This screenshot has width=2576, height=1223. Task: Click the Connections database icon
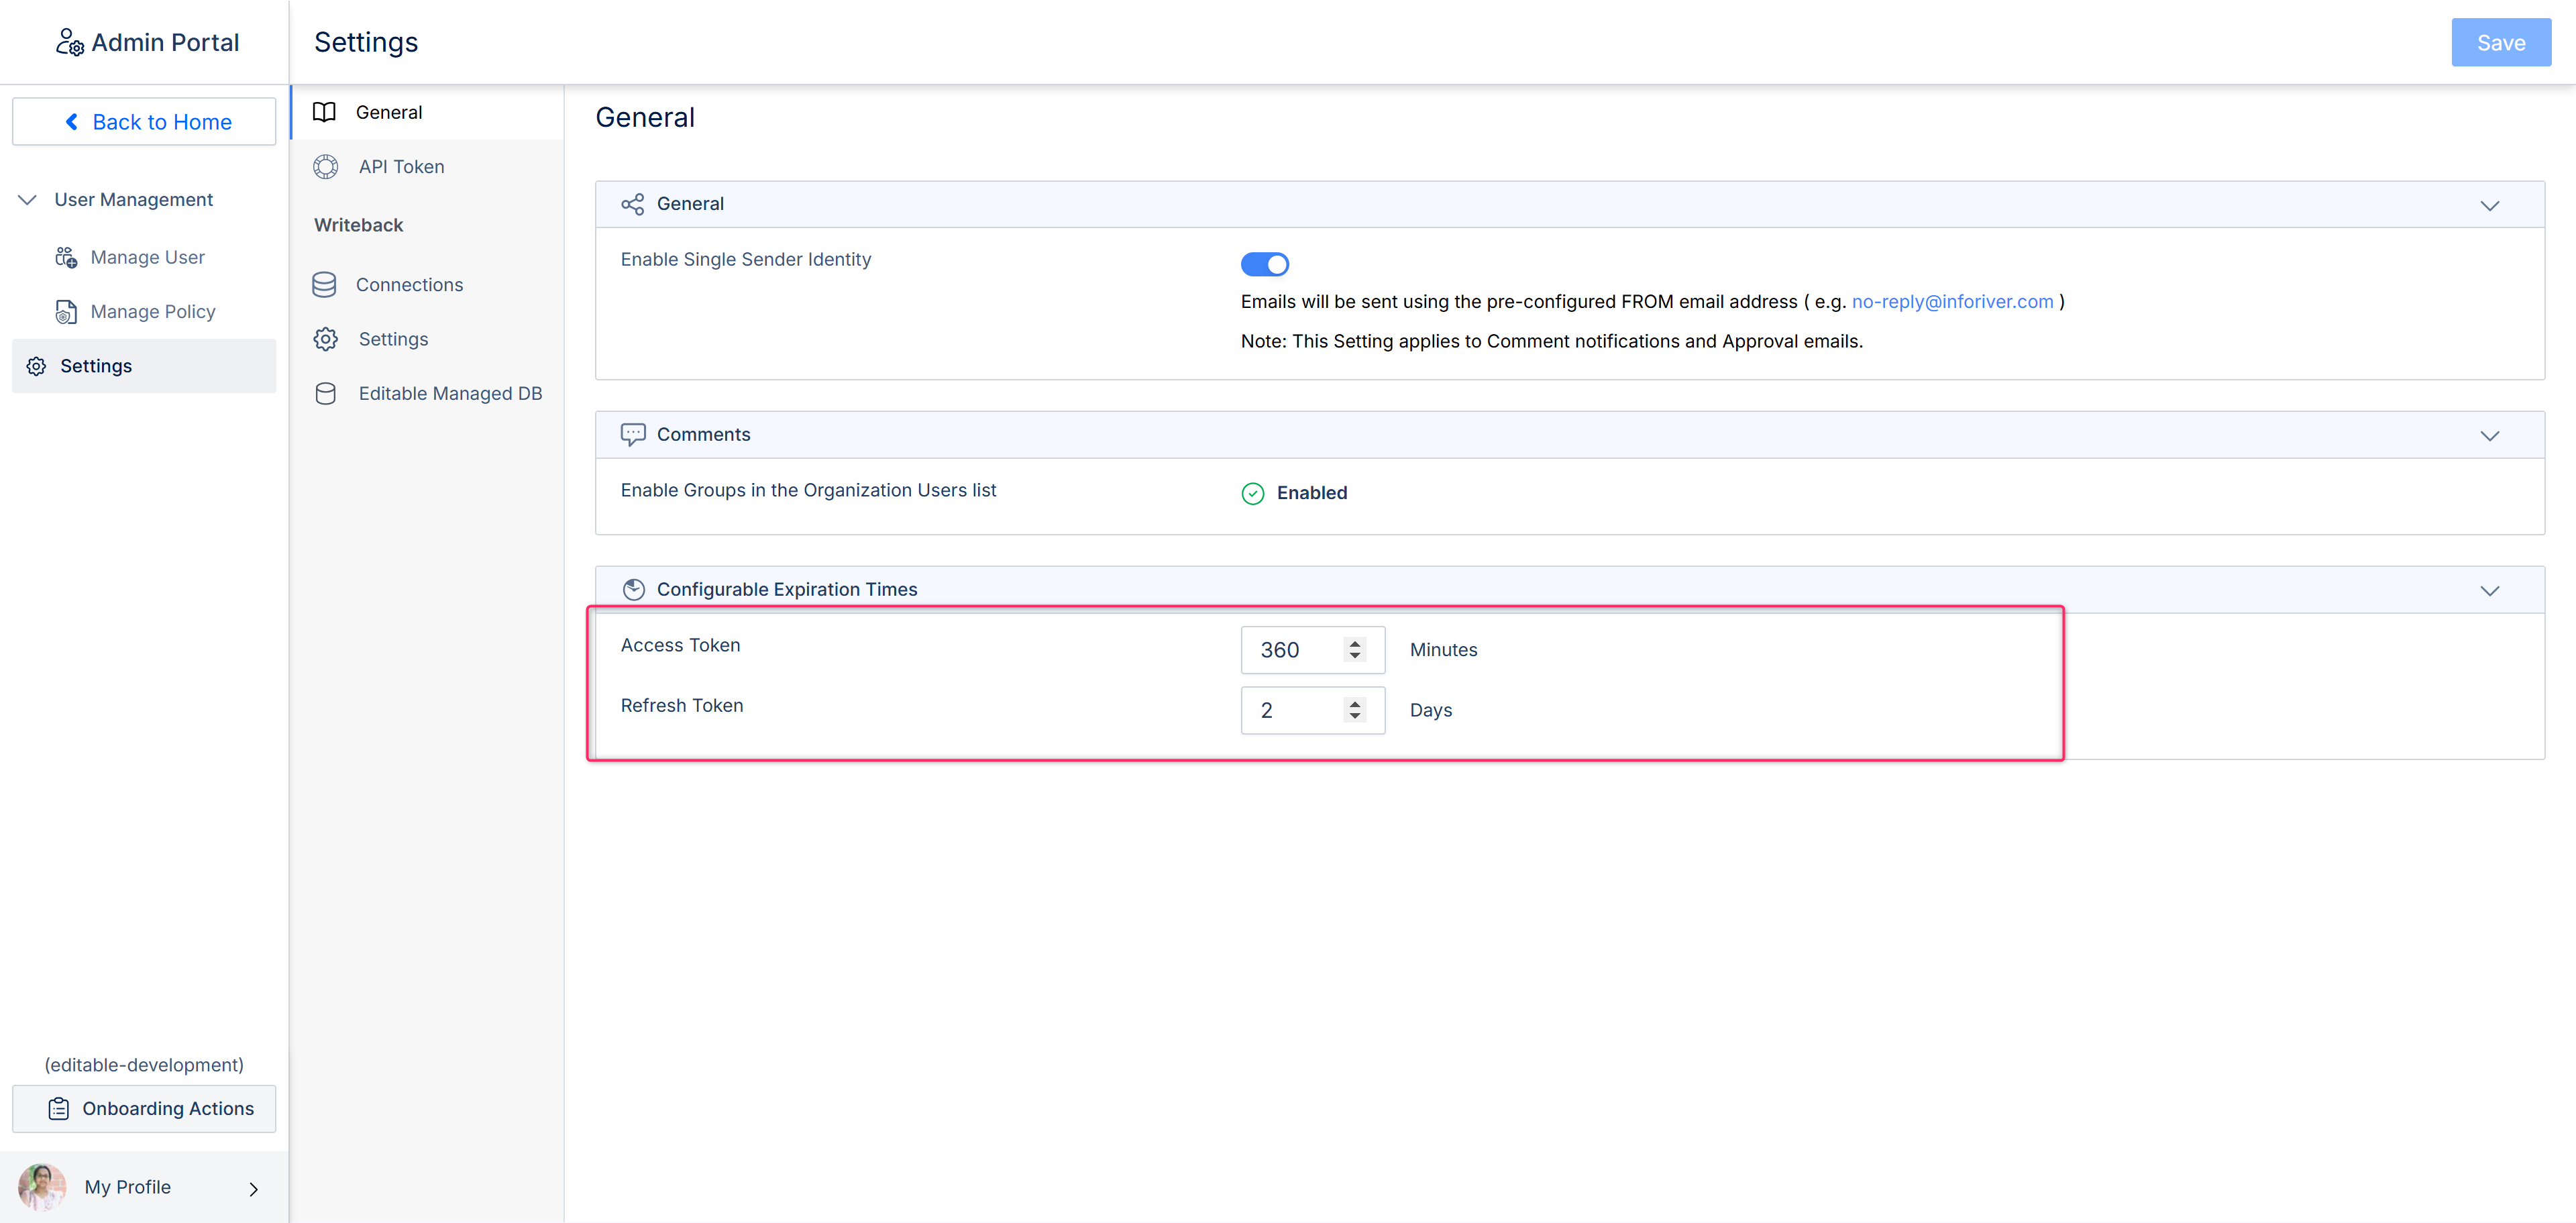point(324,285)
